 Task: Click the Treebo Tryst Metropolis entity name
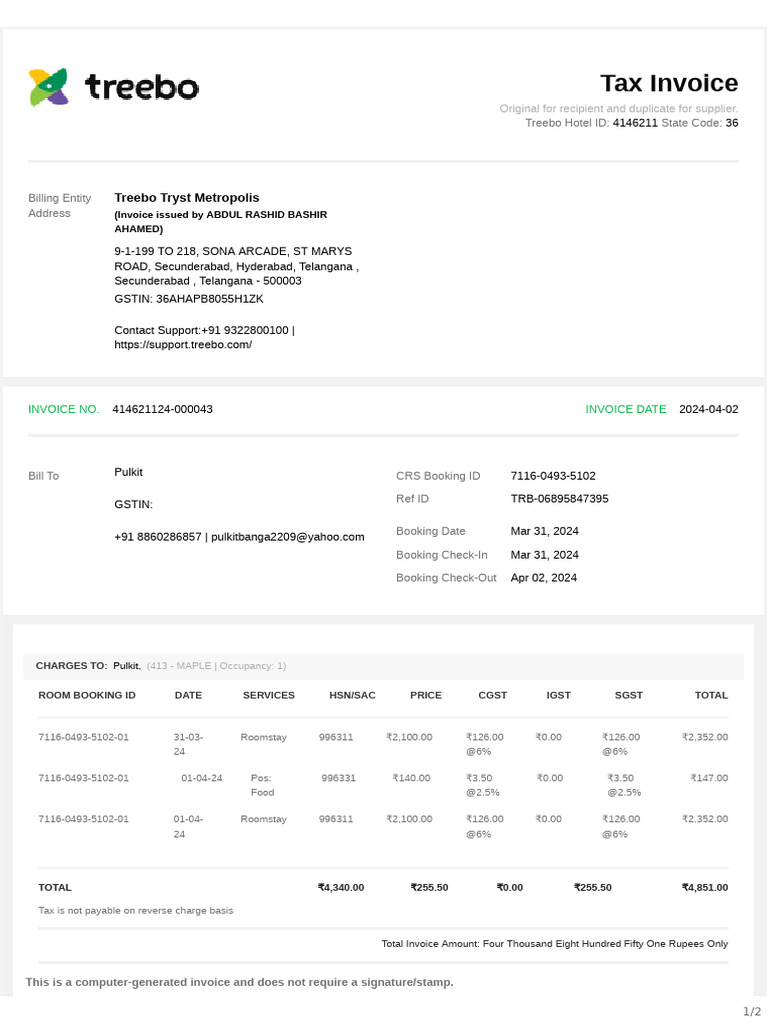coord(187,197)
